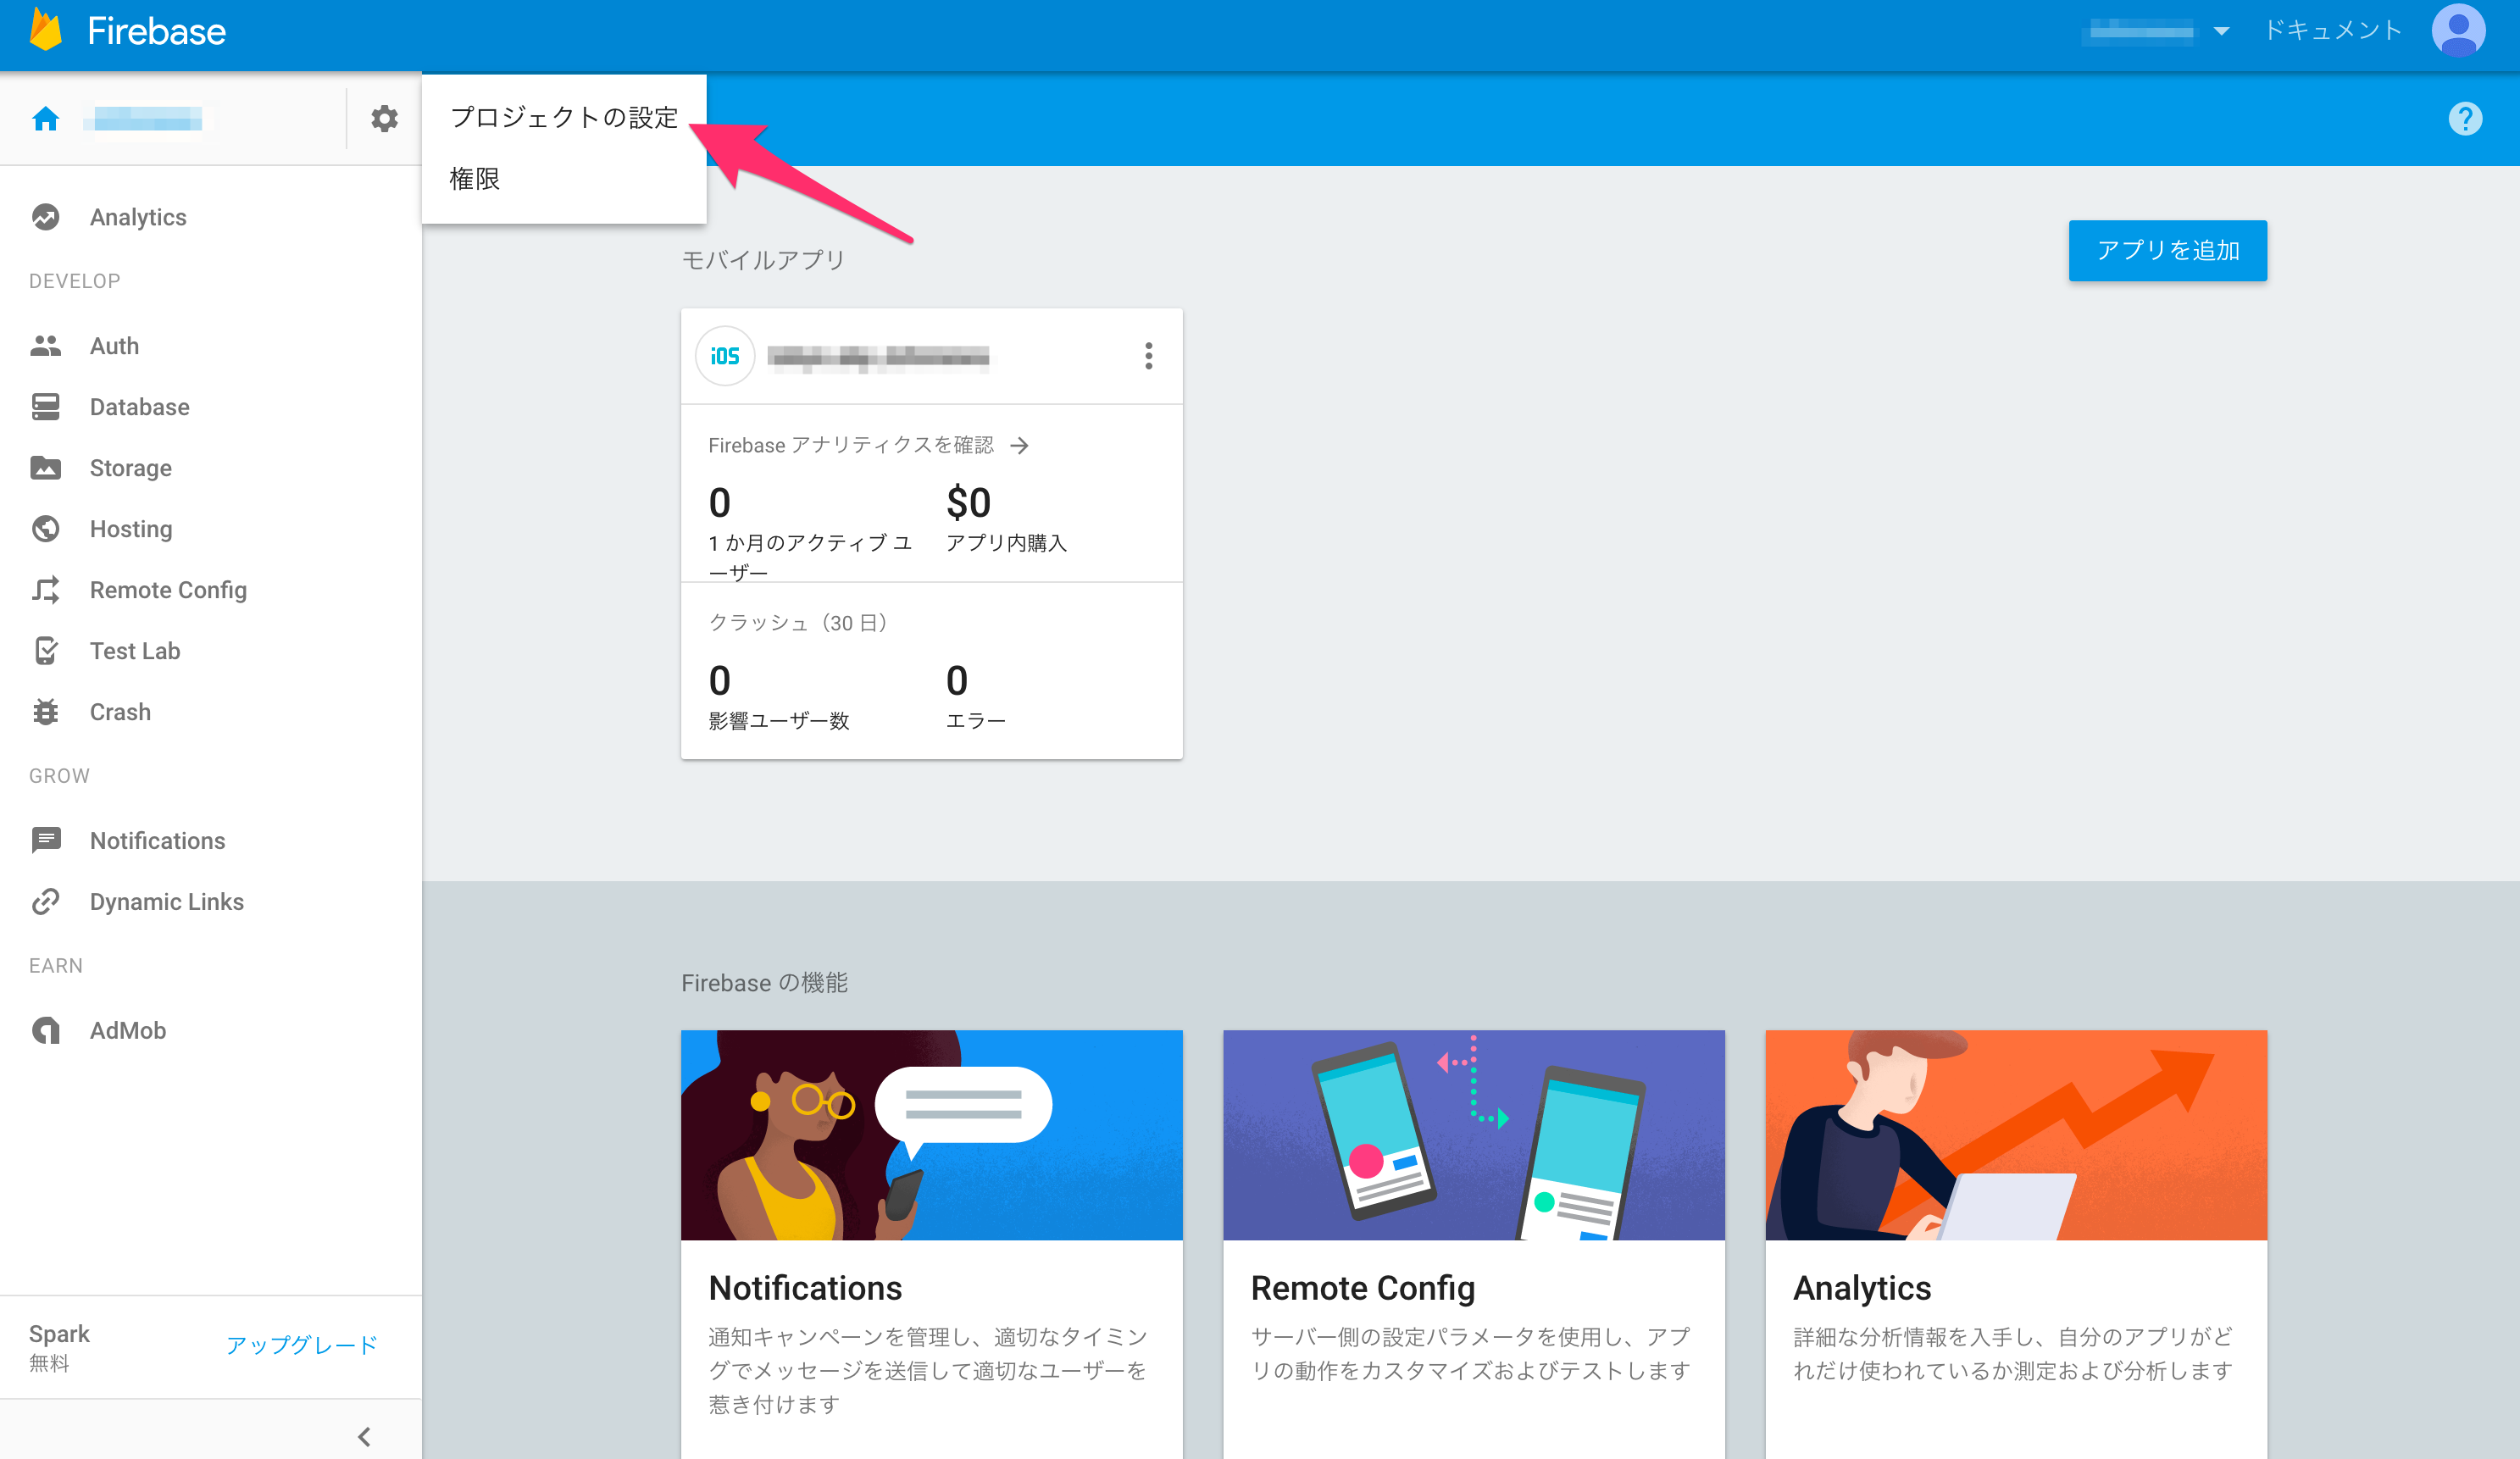Click the settings gear icon
This screenshot has height=1459, width=2520.
point(385,119)
